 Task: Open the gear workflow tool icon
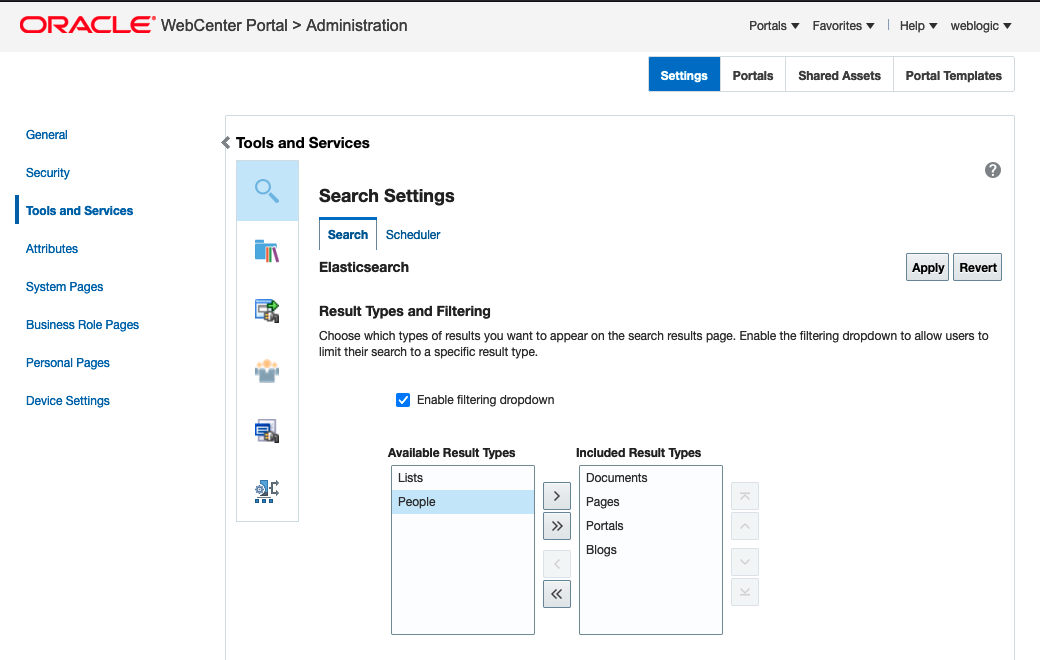[x=267, y=492]
